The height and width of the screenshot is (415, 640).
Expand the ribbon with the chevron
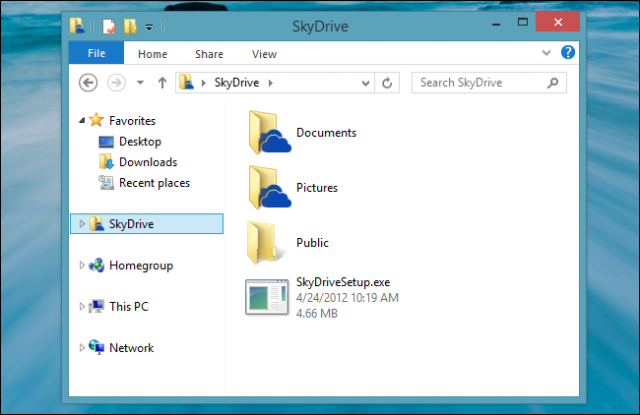(x=546, y=53)
